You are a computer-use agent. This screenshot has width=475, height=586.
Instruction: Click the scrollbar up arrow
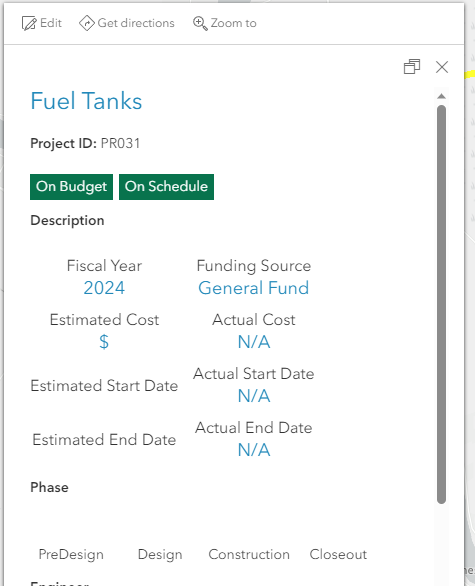pyautogui.click(x=441, y=96)
